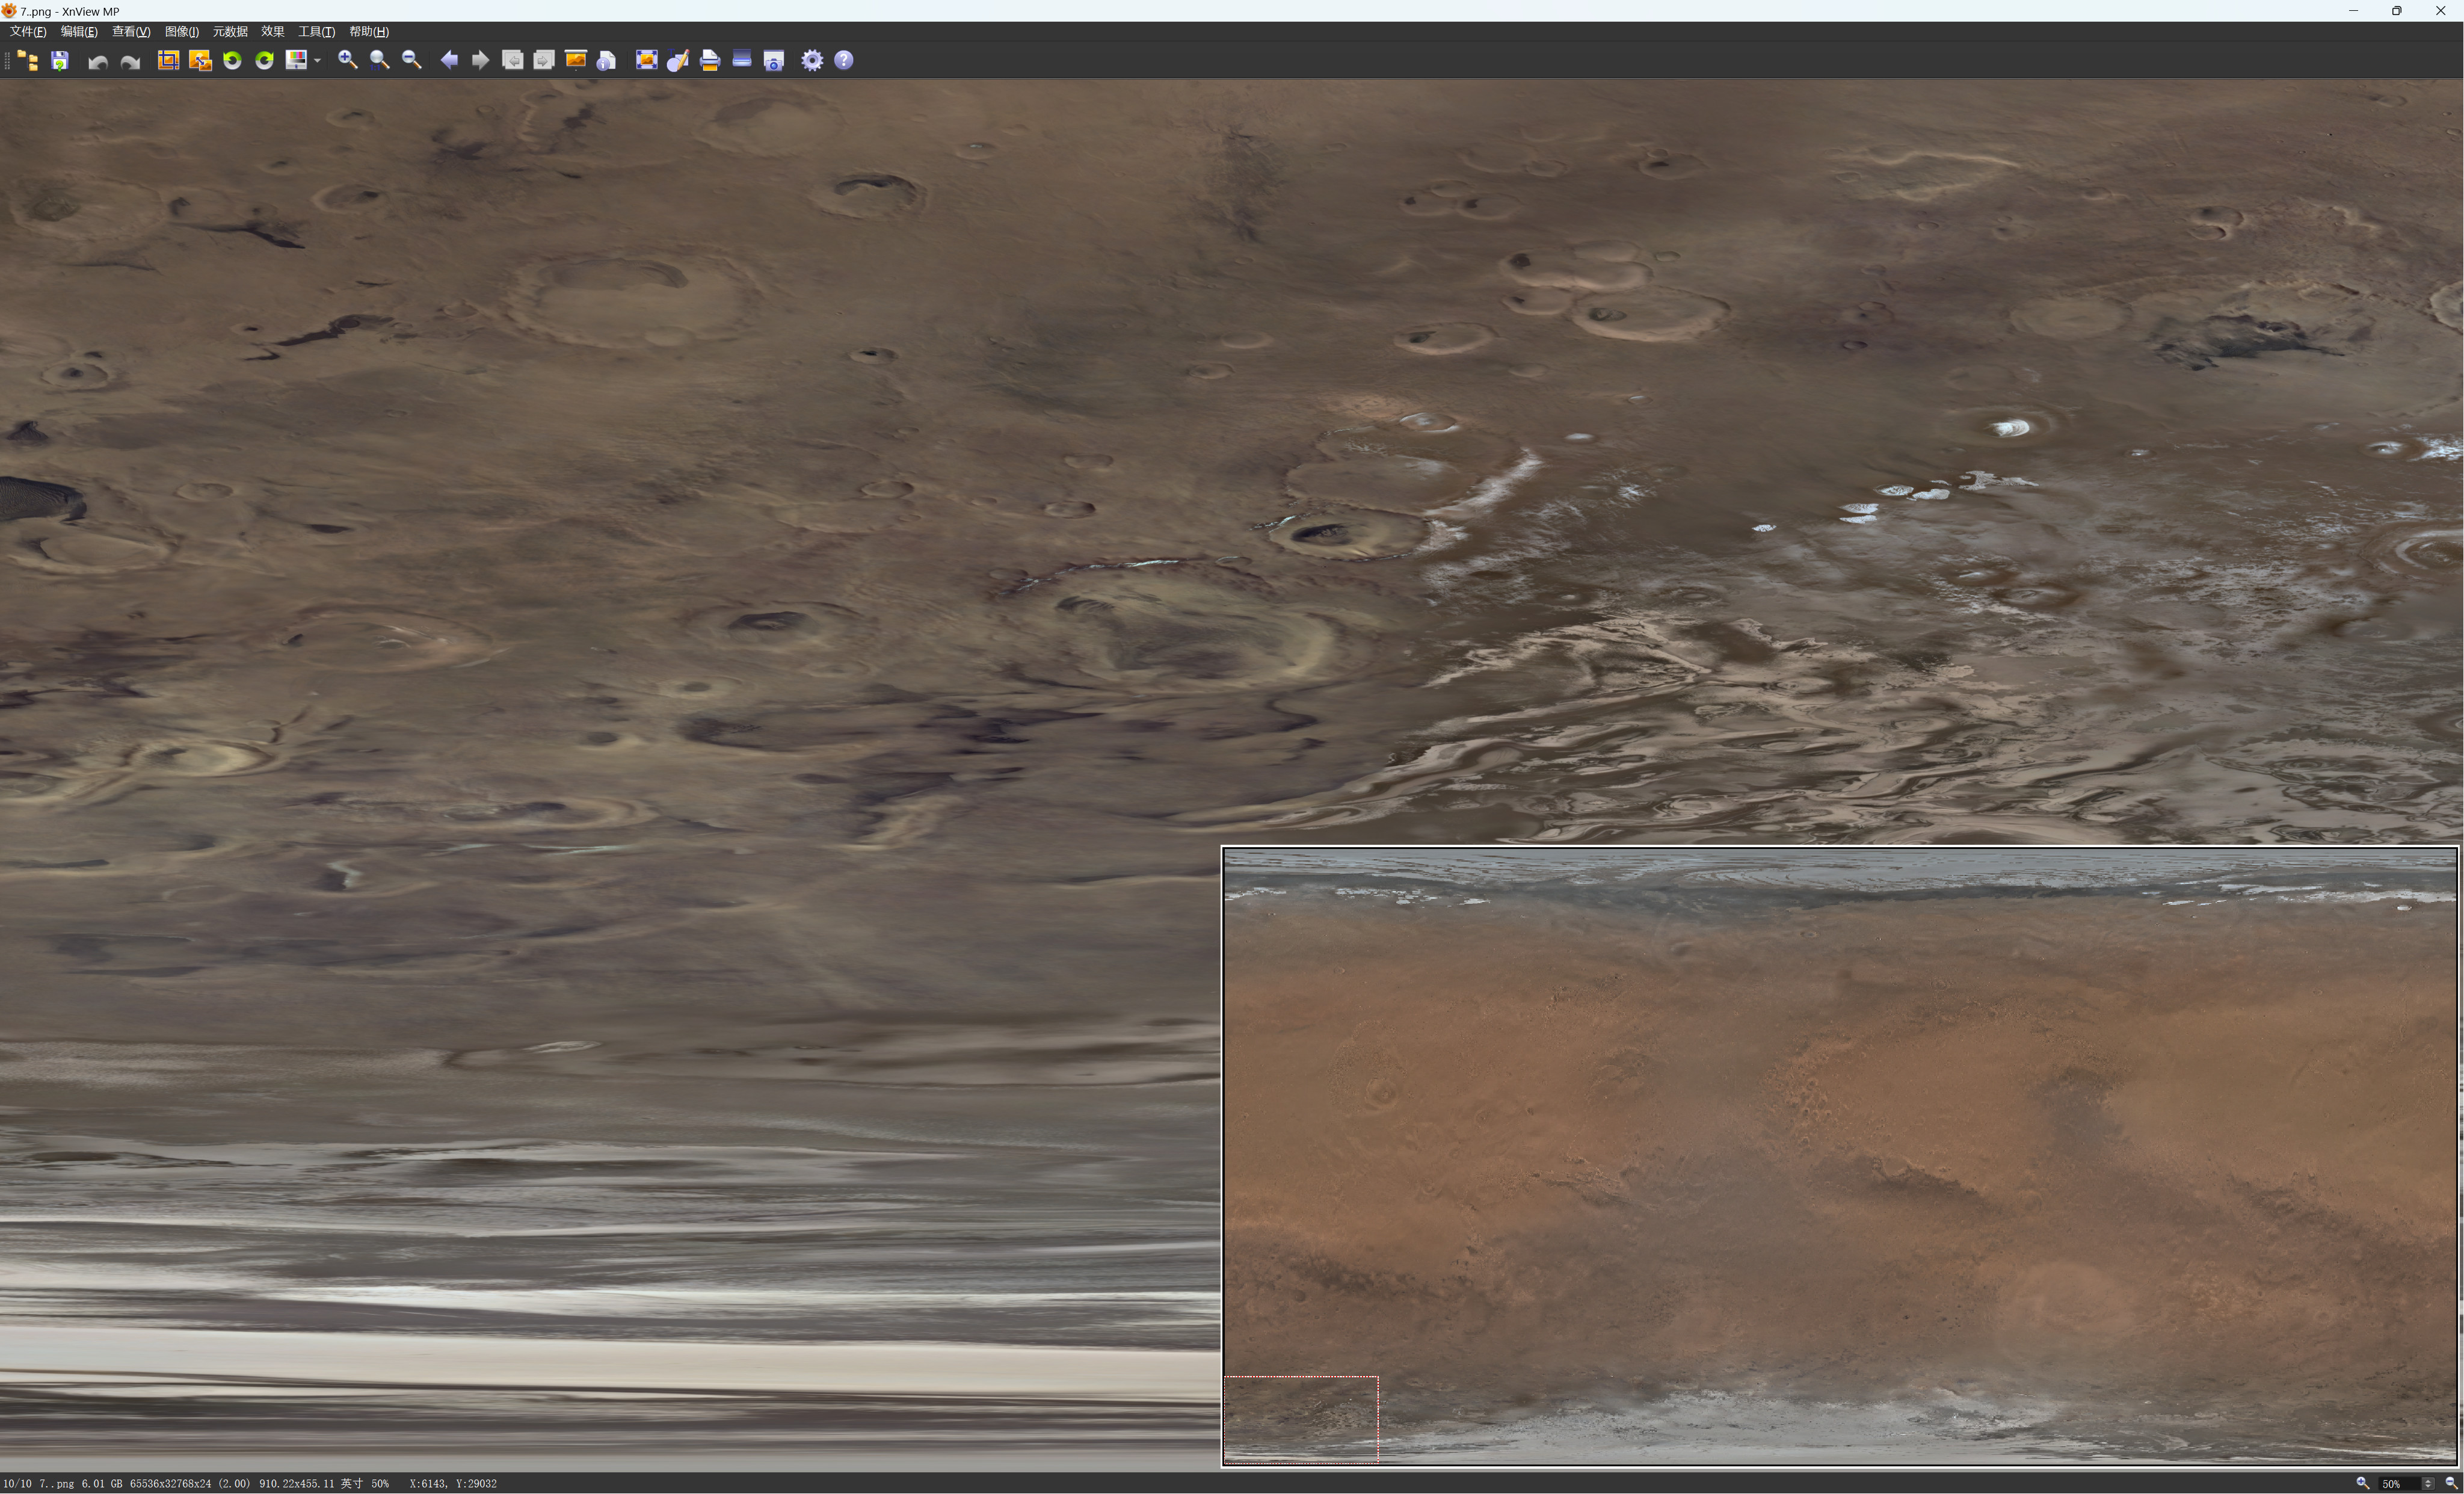Open the print dialog icon
This screenshot has width=2464, height=1494.
pyautogui.click(x=710, y=61)
